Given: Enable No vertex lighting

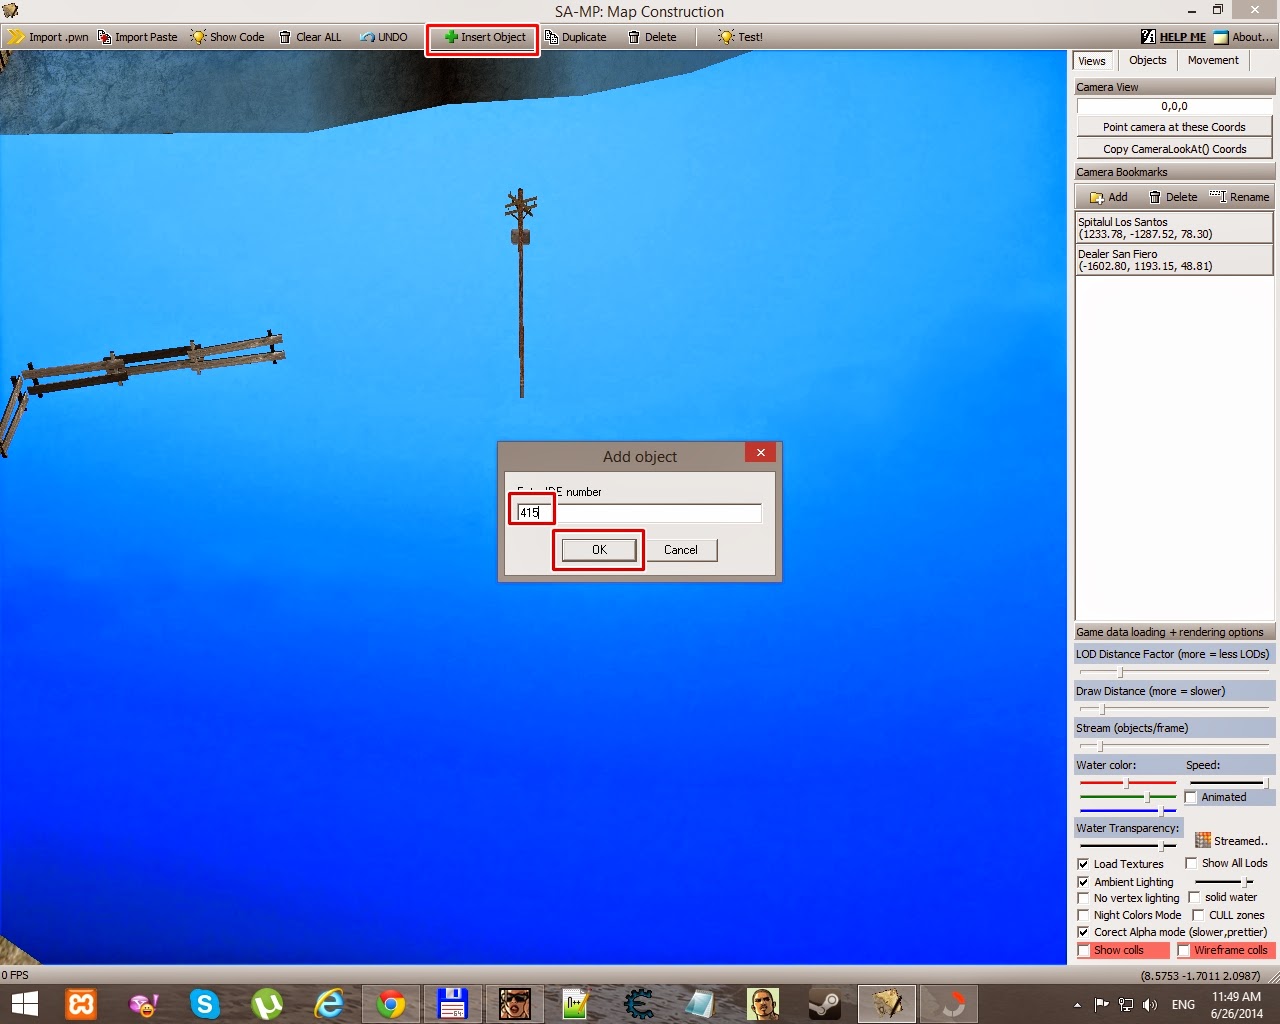Looking at the screenshot, I should point(1083,898).
